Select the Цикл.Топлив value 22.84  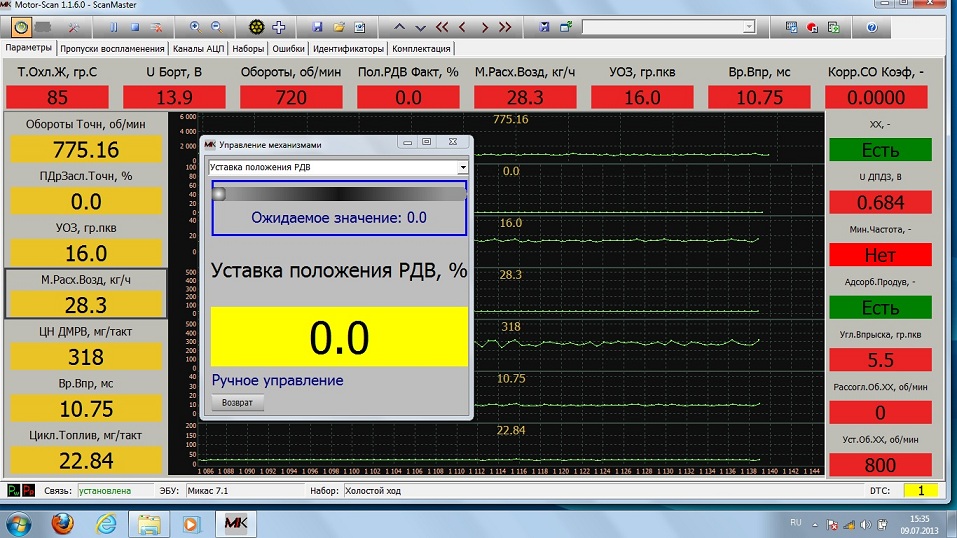pyautogui.click(x=86, y=460)
